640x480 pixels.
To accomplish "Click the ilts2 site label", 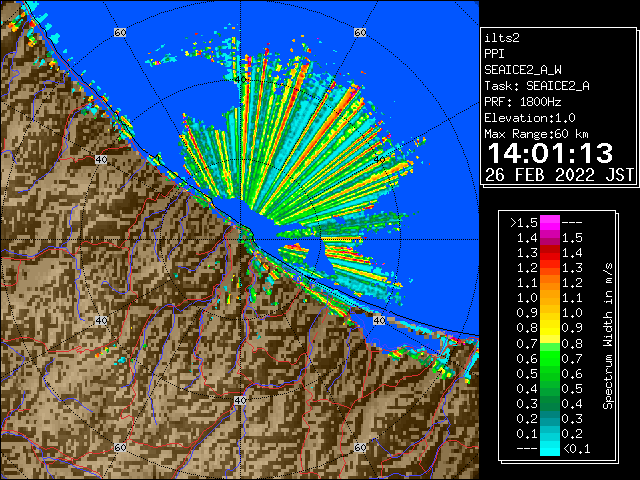I will [x=502, y=38].
